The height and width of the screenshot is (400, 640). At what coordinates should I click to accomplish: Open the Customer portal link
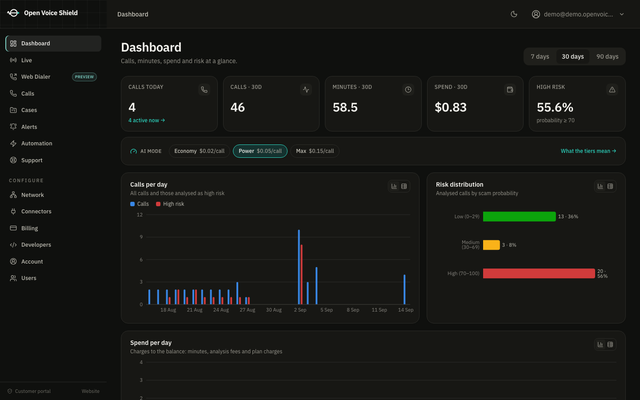coord(29,391)
